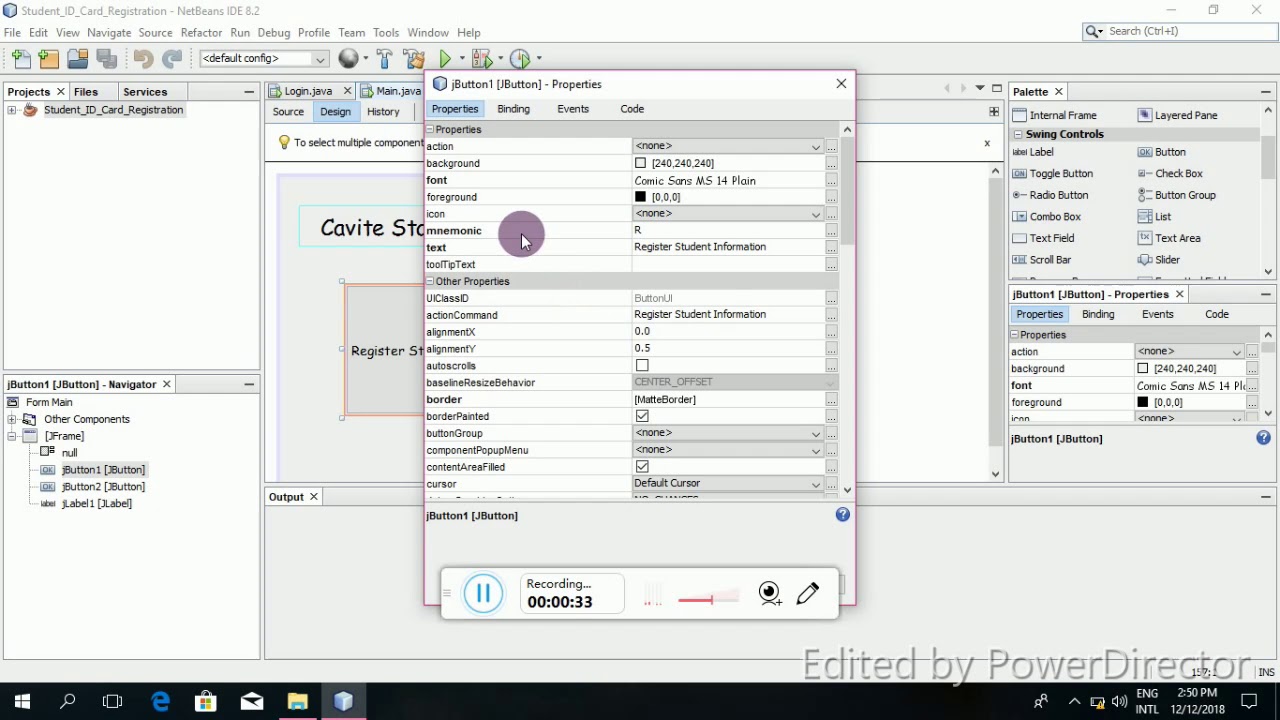The width and height of the screenshot is (1280, 720).
Task: Collapse JFrame node in Navigator
Action: tap(11, 436)
